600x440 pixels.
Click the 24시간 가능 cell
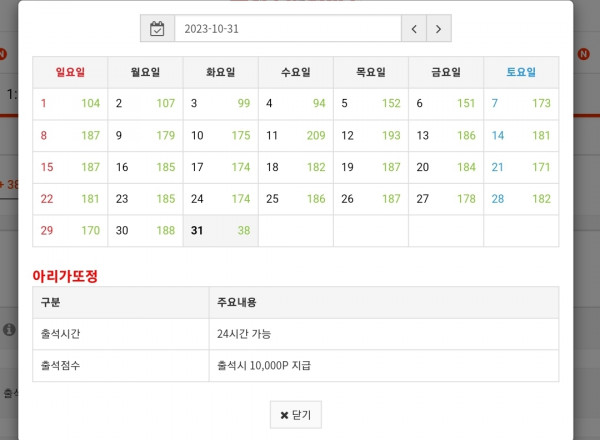(384, 334)
